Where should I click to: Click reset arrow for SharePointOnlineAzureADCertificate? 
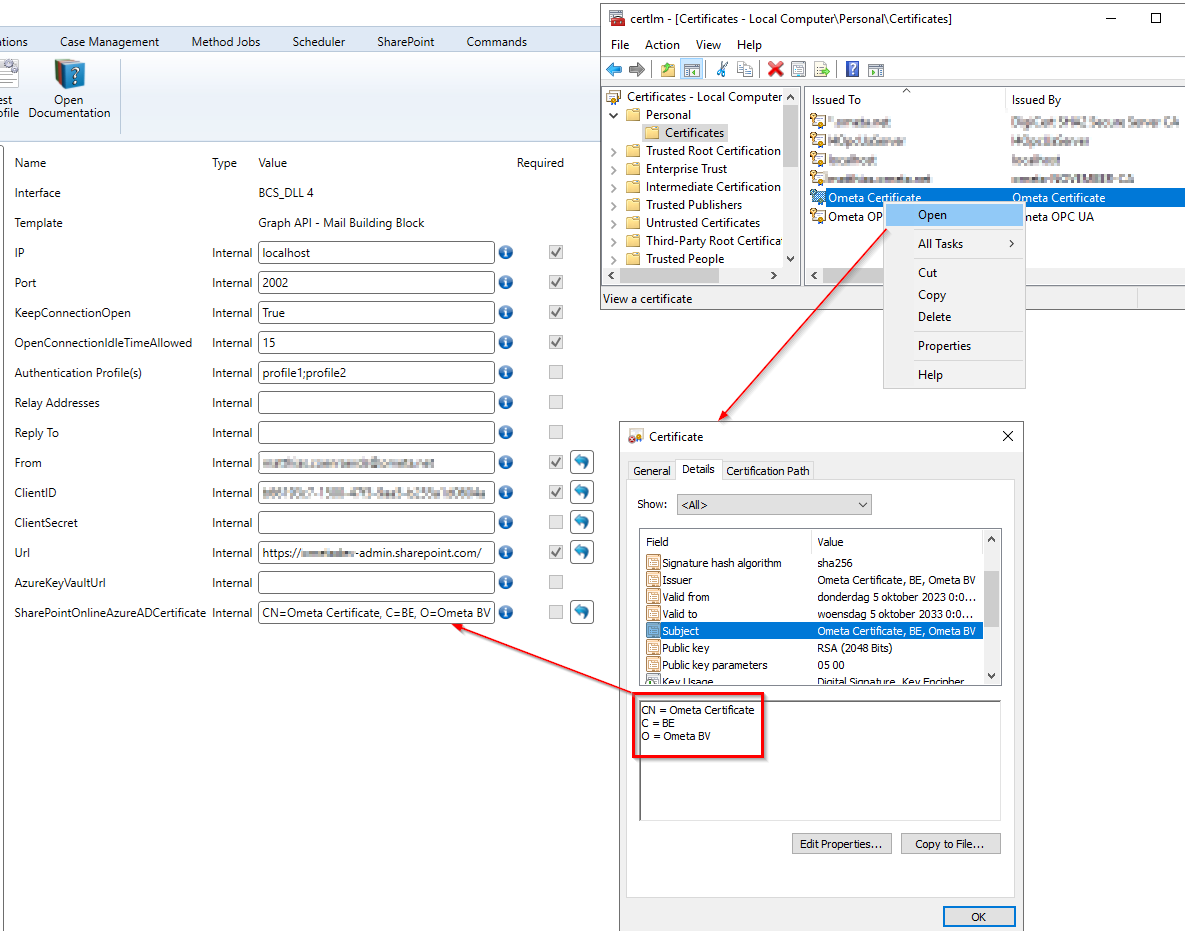click(582, 611)
